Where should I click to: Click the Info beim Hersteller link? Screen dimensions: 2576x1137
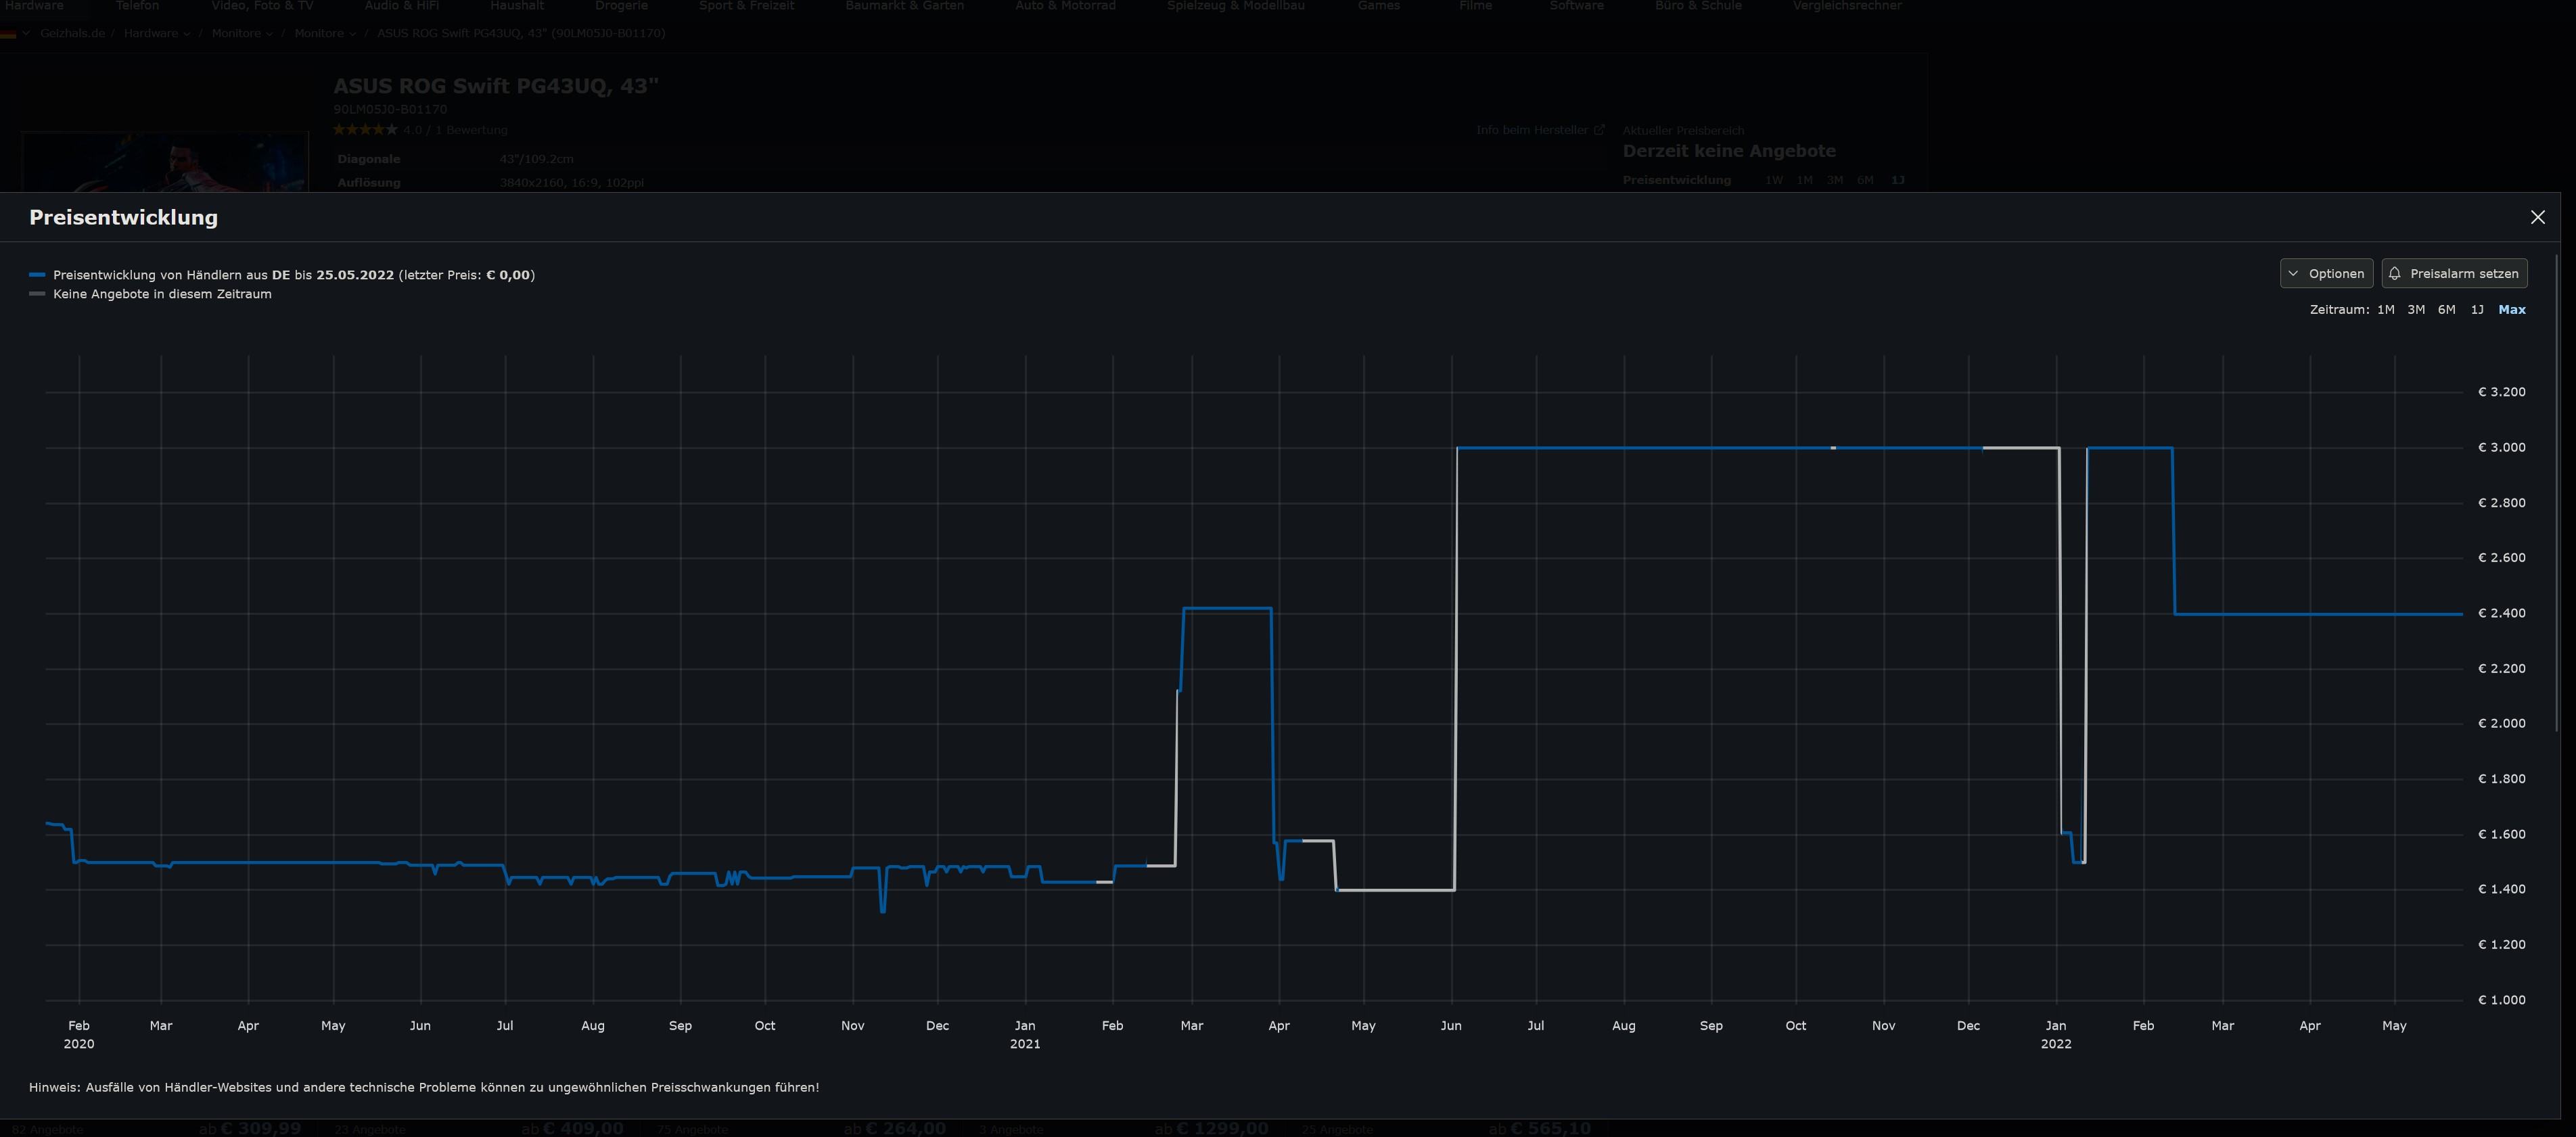click(1540, 130)
